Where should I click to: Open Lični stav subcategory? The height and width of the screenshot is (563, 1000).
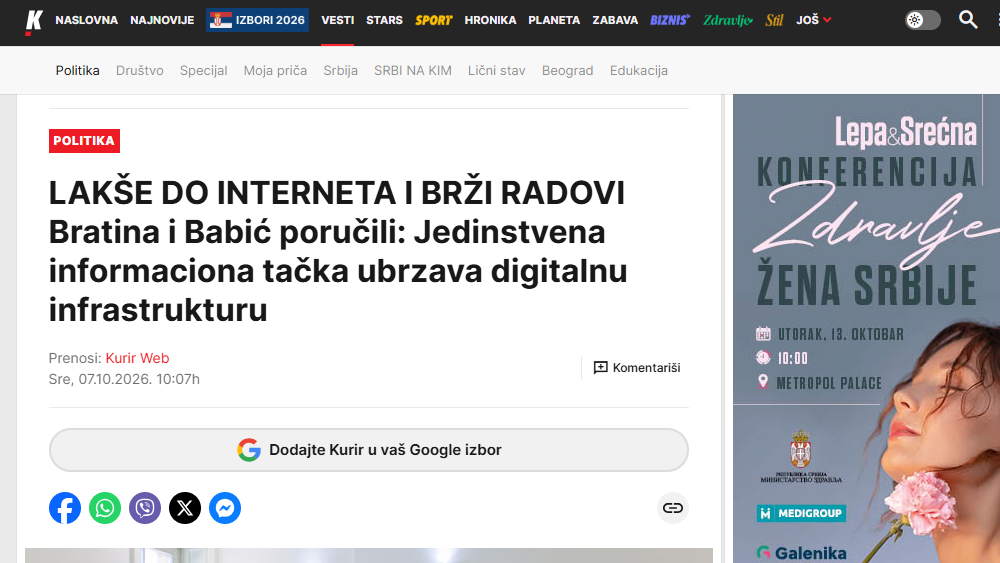(497, 70)
